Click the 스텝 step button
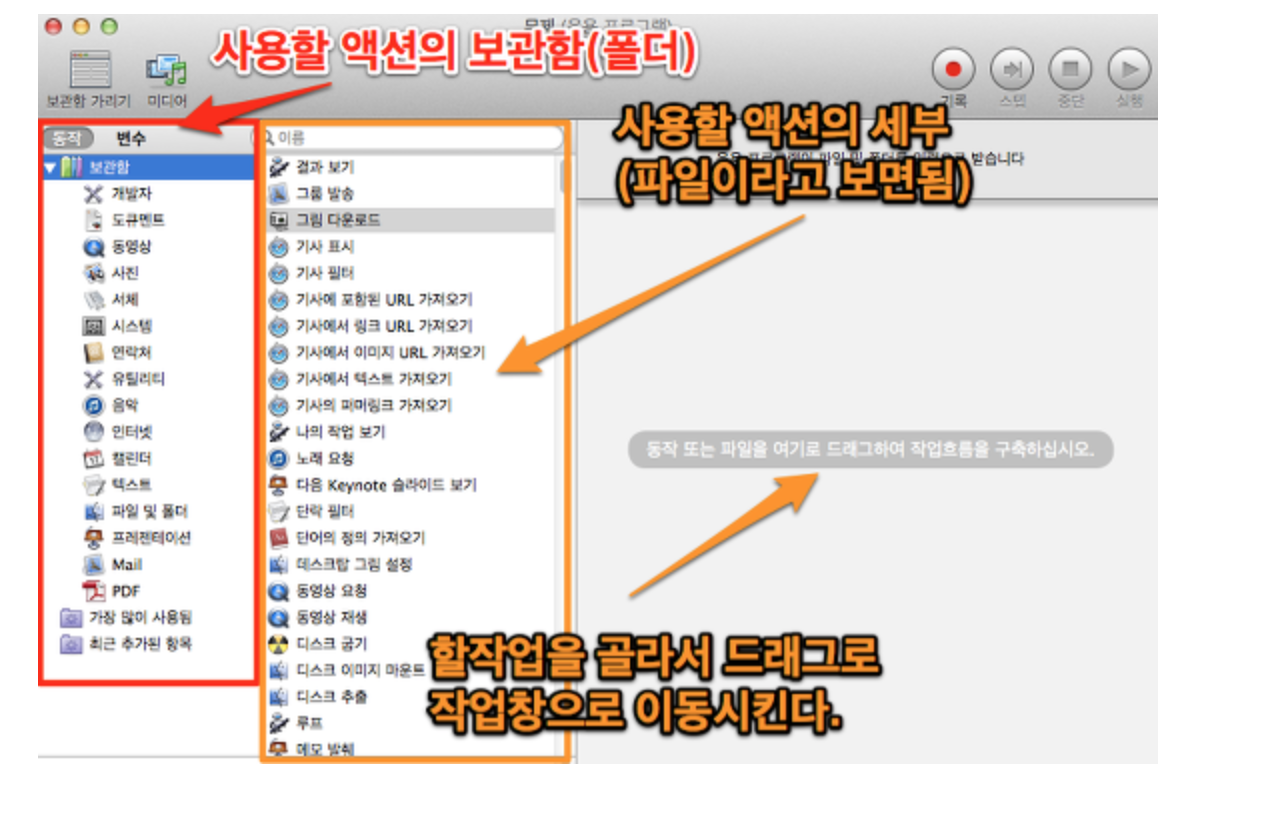Image resolution: width=1264 pixels, height=826 pixels. click(x=1011, y=70)
